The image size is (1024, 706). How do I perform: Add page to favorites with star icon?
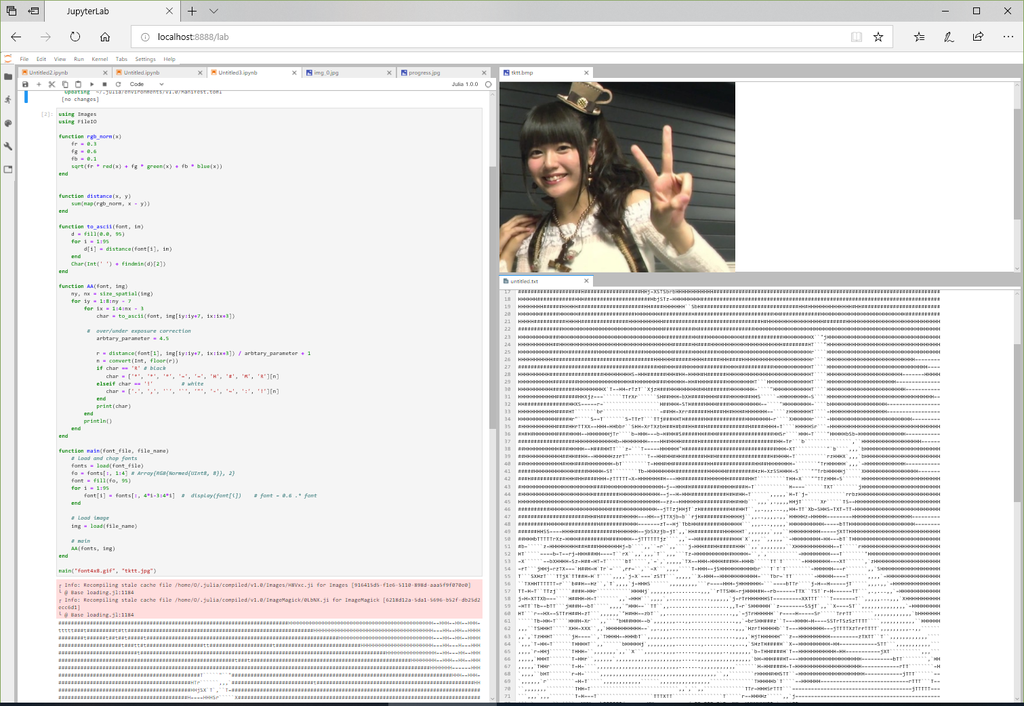click(878, 37)
